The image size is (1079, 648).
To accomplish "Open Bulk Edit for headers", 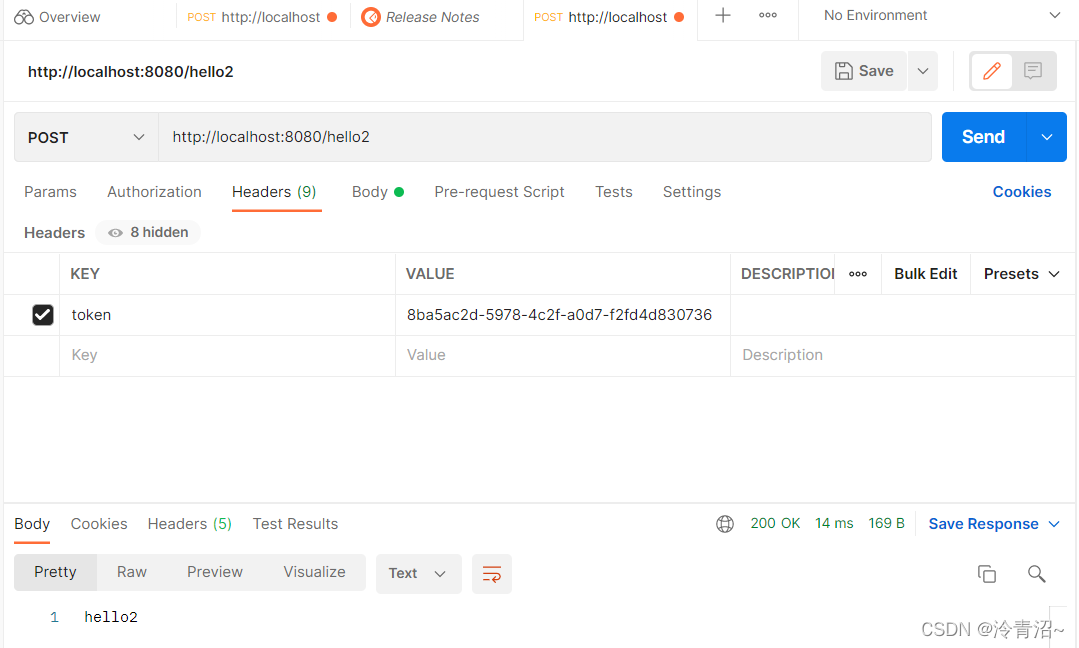I will pyautogui.click(x=926, y=274).
